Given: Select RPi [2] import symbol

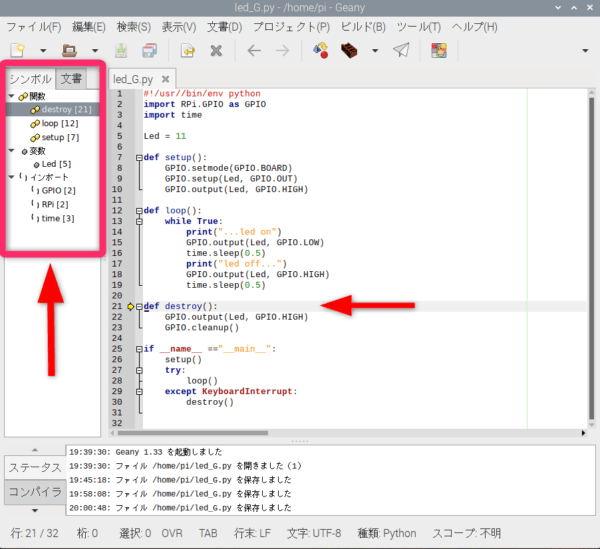Looking at the screenshot, I should [x=53, y=204].
